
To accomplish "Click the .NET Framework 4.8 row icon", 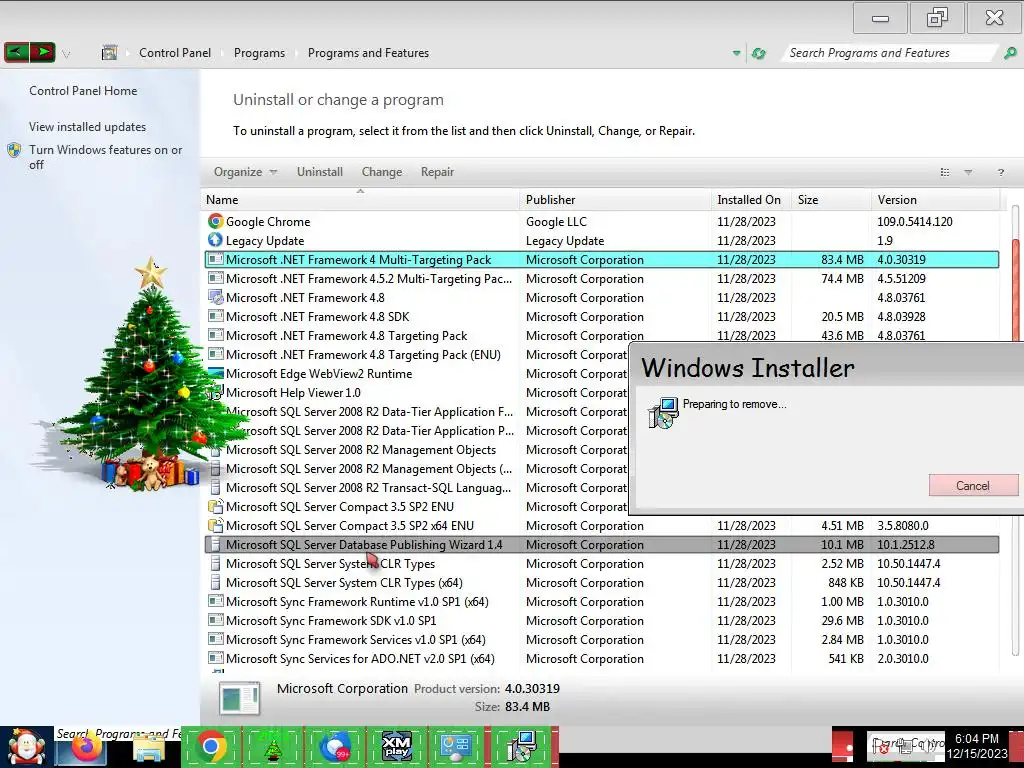I will click(x=215, y=297).
